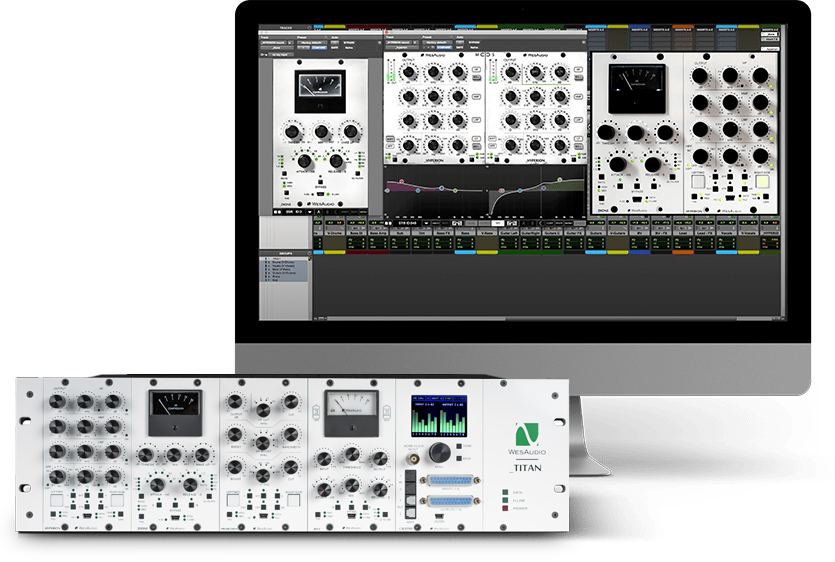Screen dimensions: 835x562
Task: Click the VU meter in left Dione plugin
Action: coord(320,92)
